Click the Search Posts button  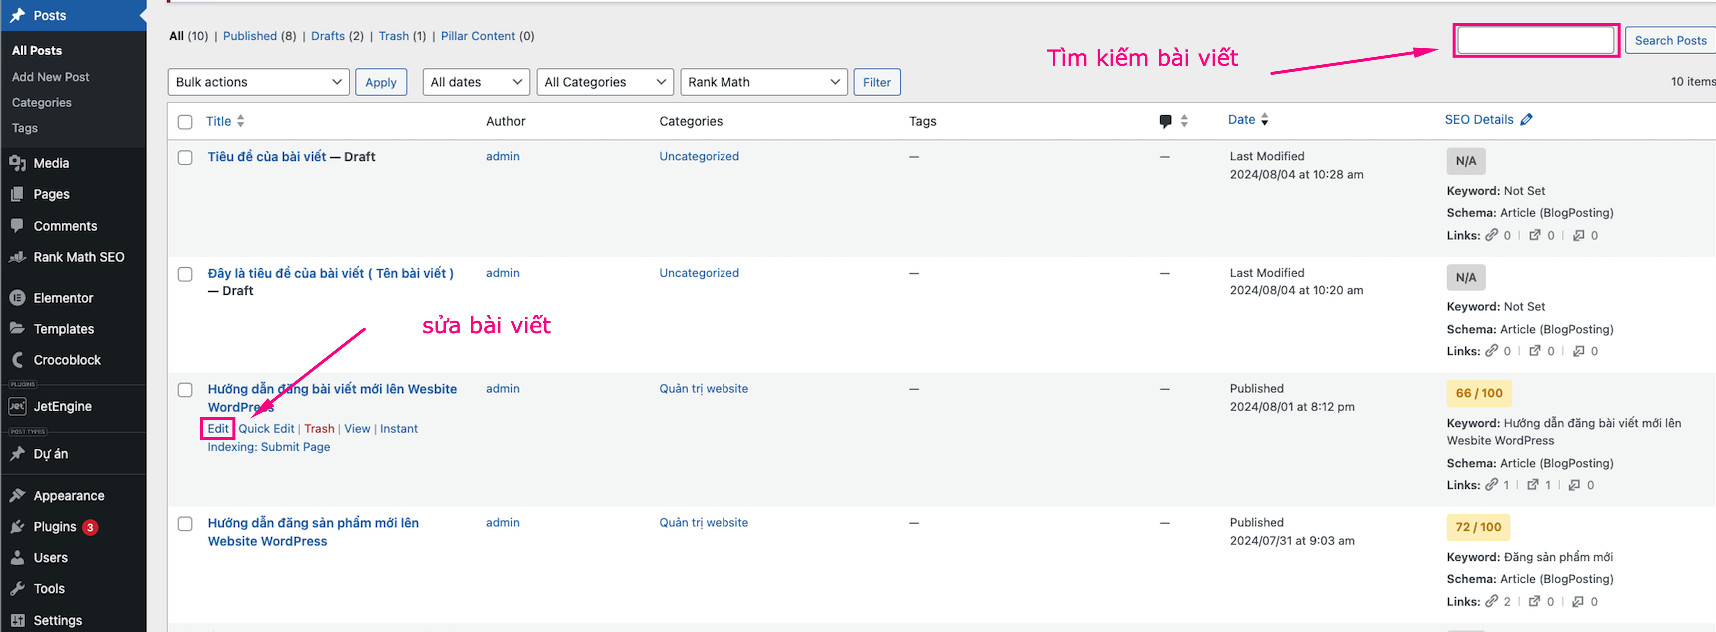(x=1669, y=41)
